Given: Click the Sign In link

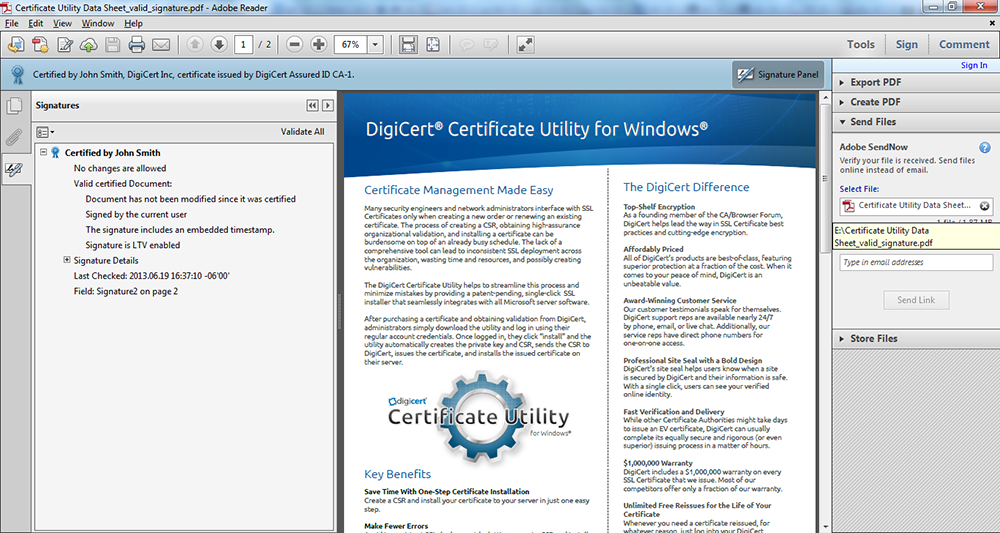Looking at the screenshot, I should coord(974,65).
